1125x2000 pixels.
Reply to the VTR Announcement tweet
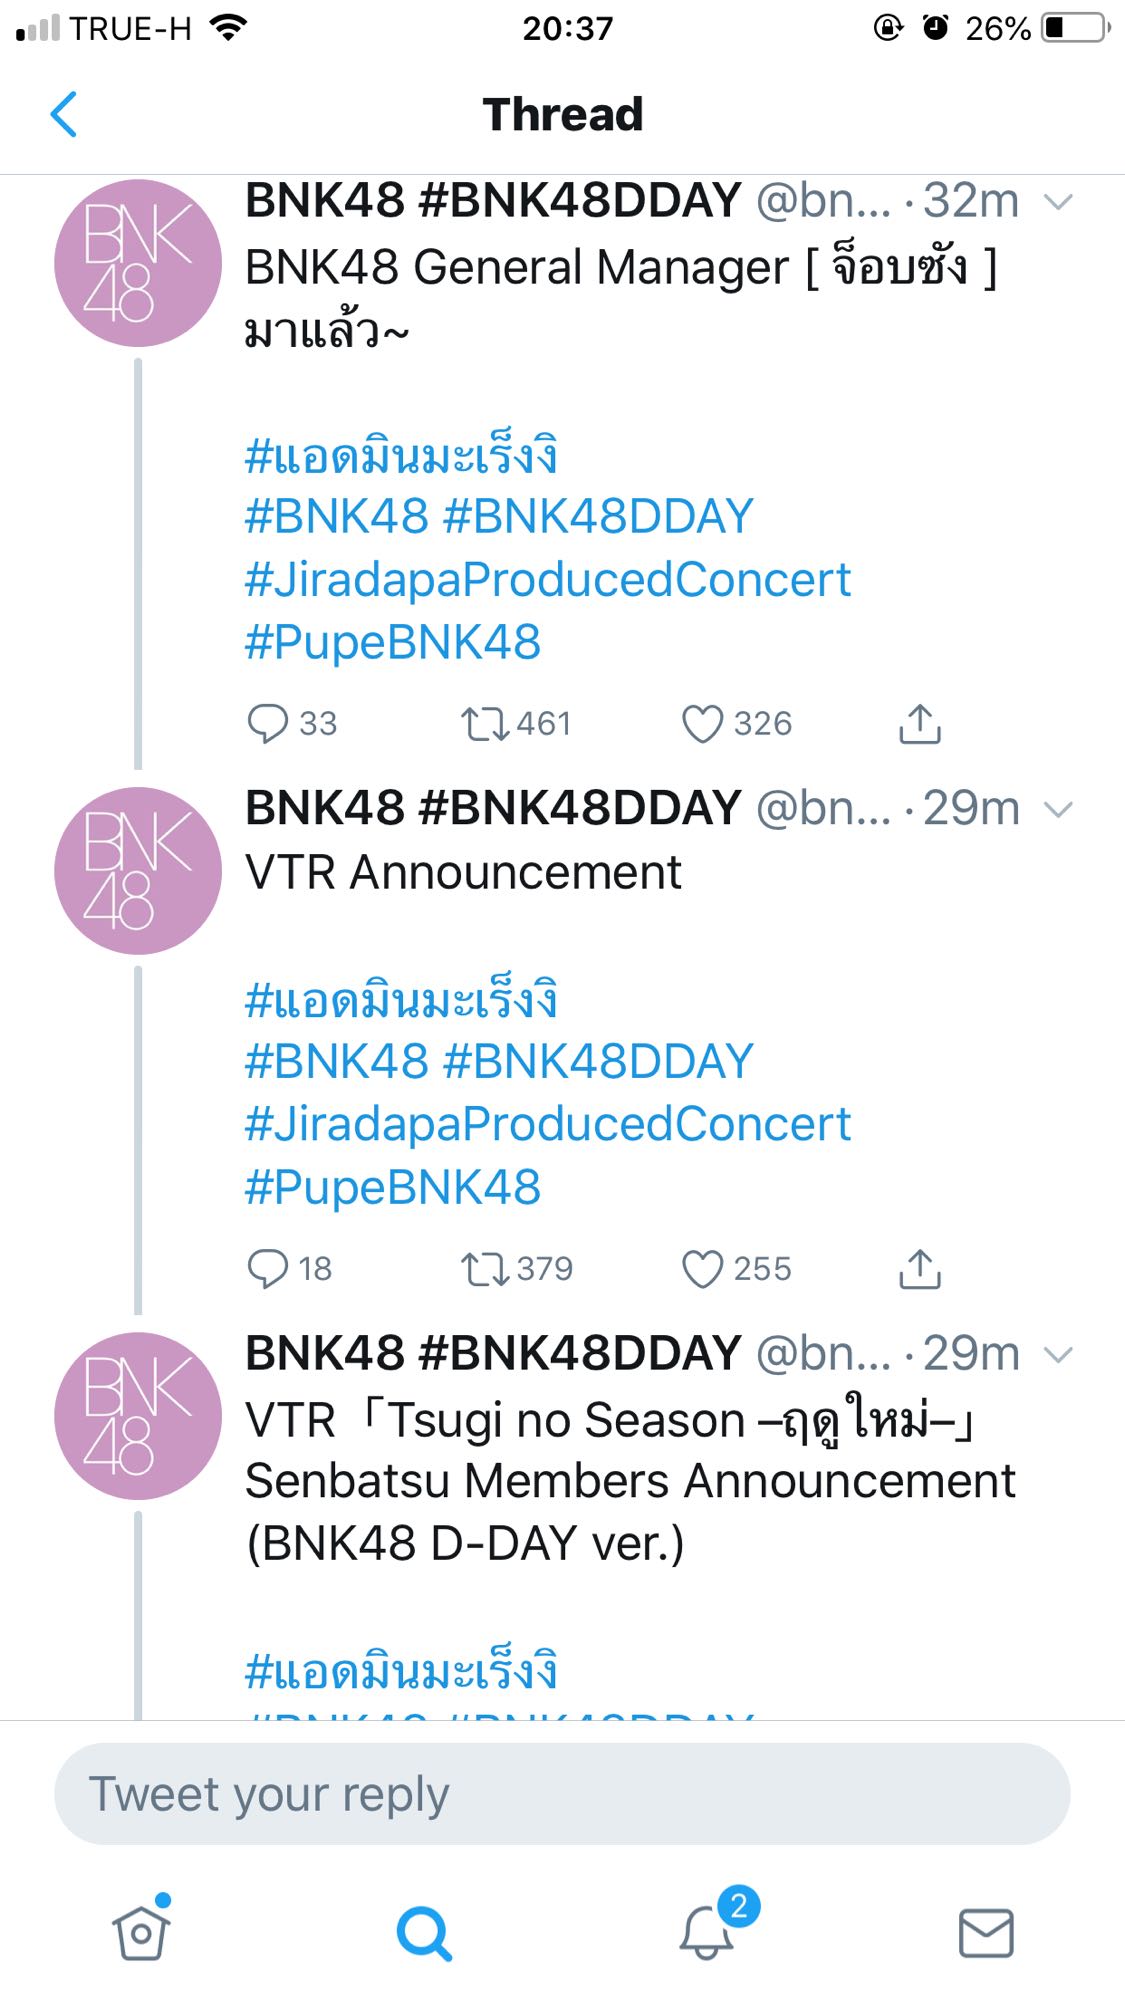coord(268,1268)
